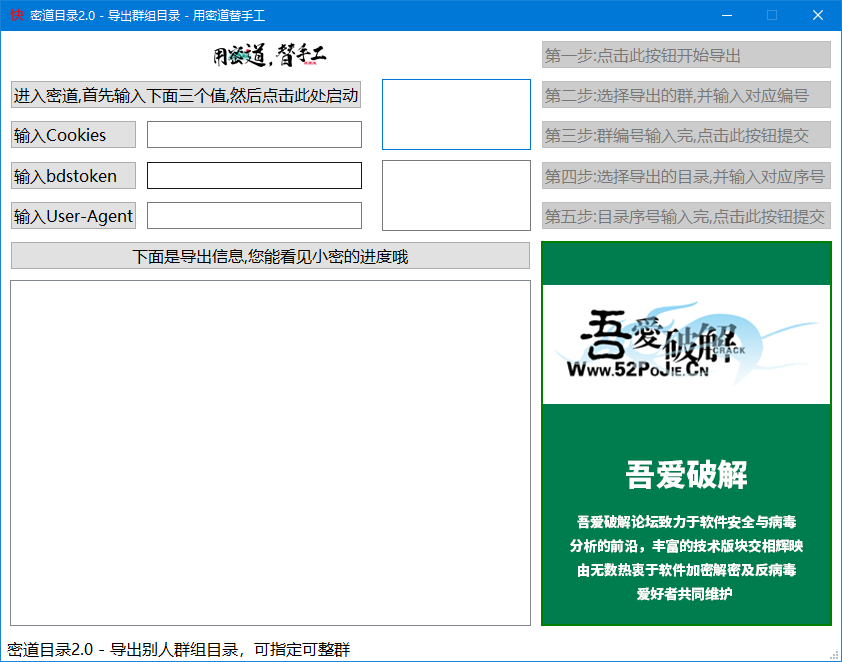Click 第三步:群编号输入完 submit button
842x662 pixels.
click(x=686, y=135)
